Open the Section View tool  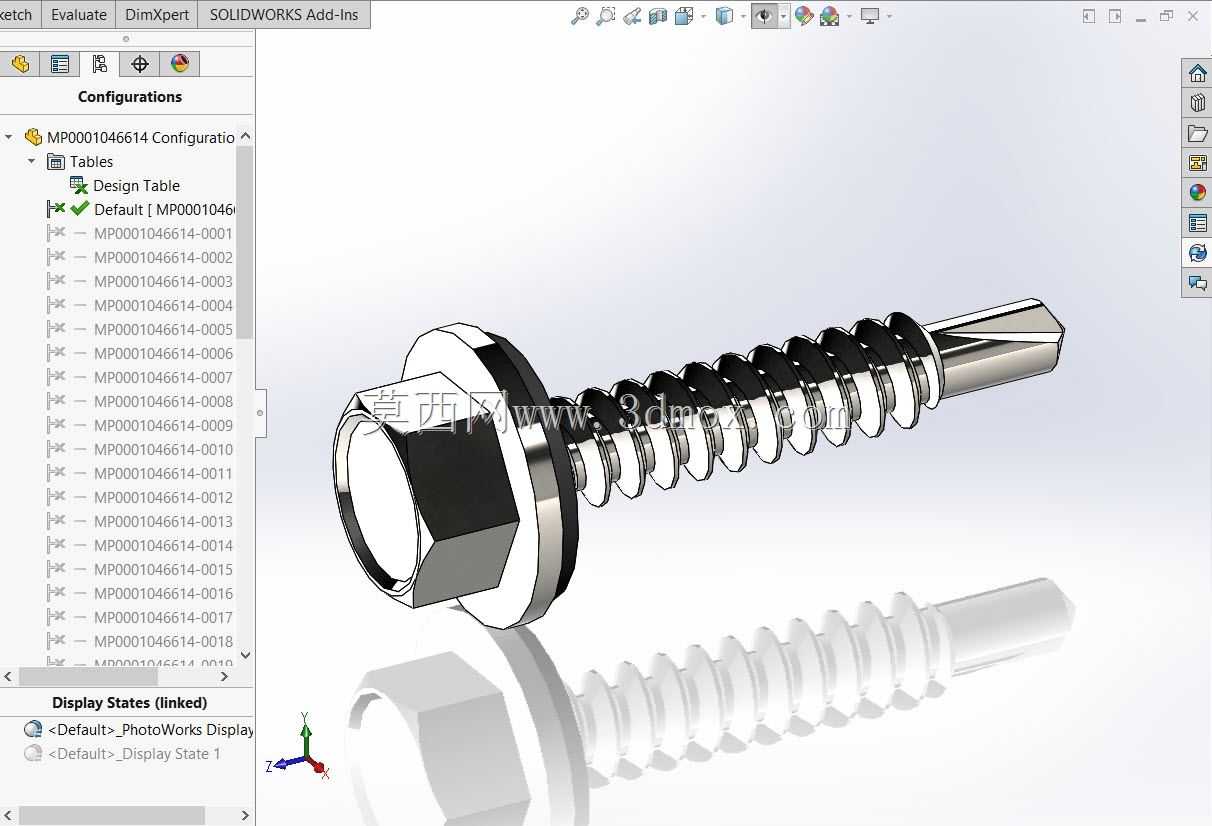point(658,16)
